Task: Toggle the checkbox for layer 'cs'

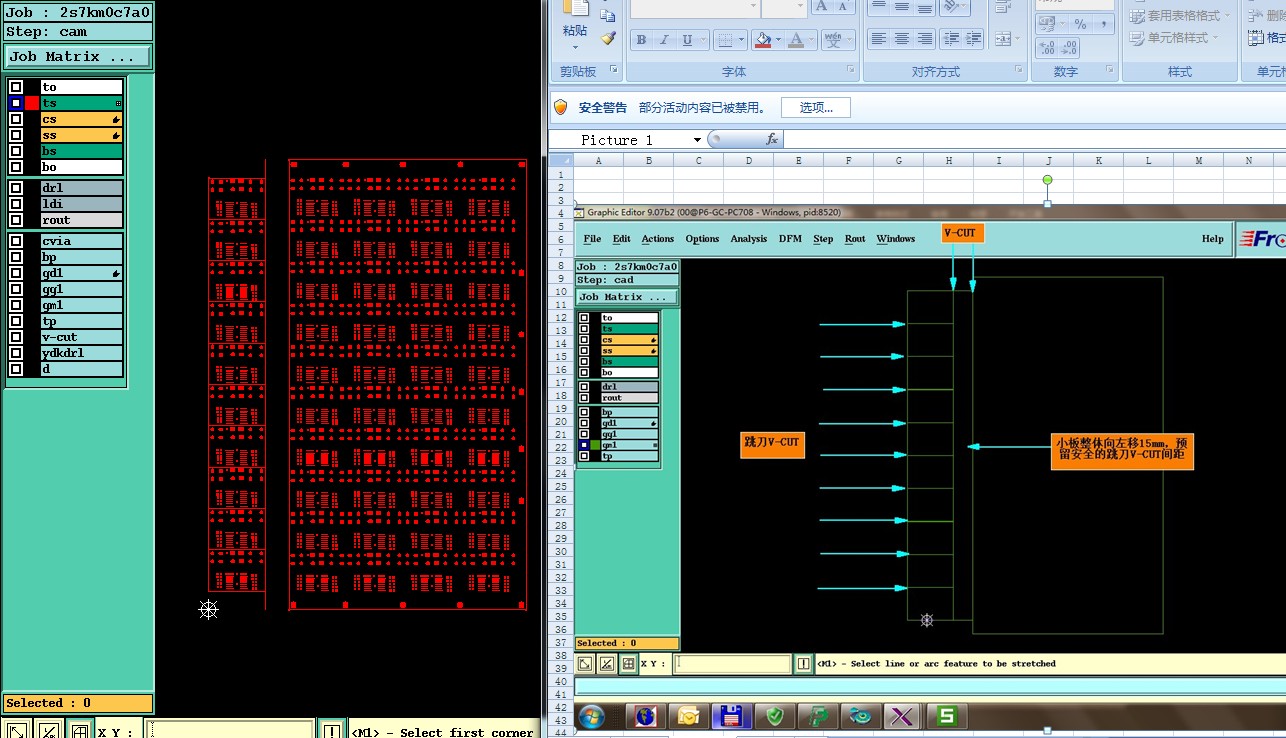Action: pyautogui.click(x=16, y=119)
